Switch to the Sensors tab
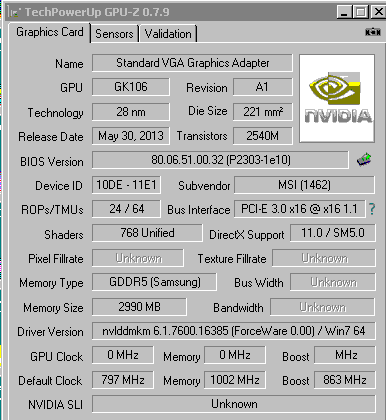The image size is (386, 420). pyautogui.click(x=114, y=34)
